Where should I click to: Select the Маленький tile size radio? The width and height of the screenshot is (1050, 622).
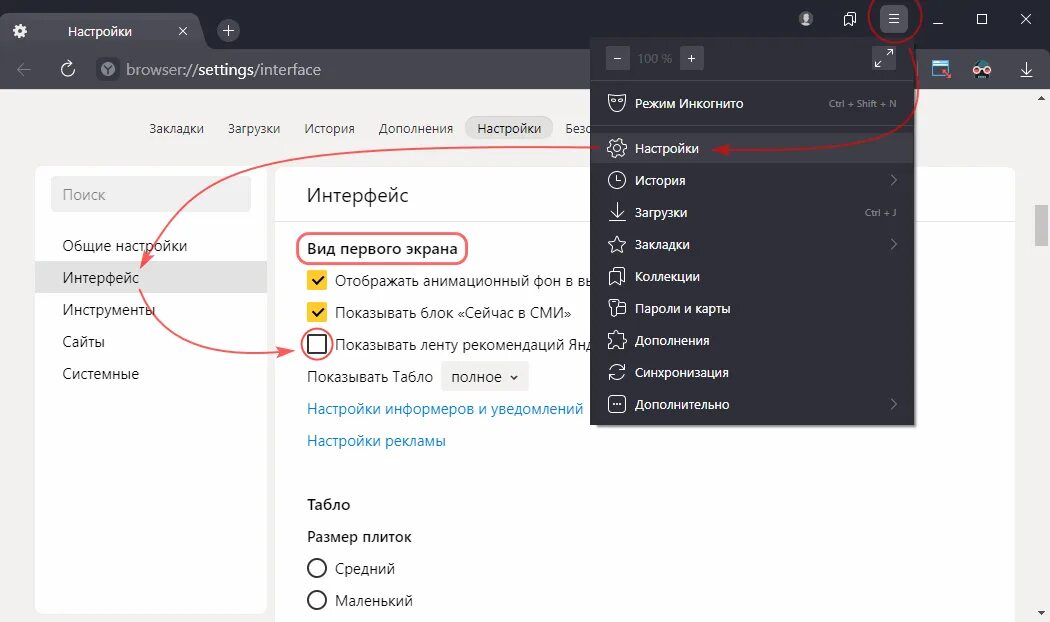tap(317, 600)
